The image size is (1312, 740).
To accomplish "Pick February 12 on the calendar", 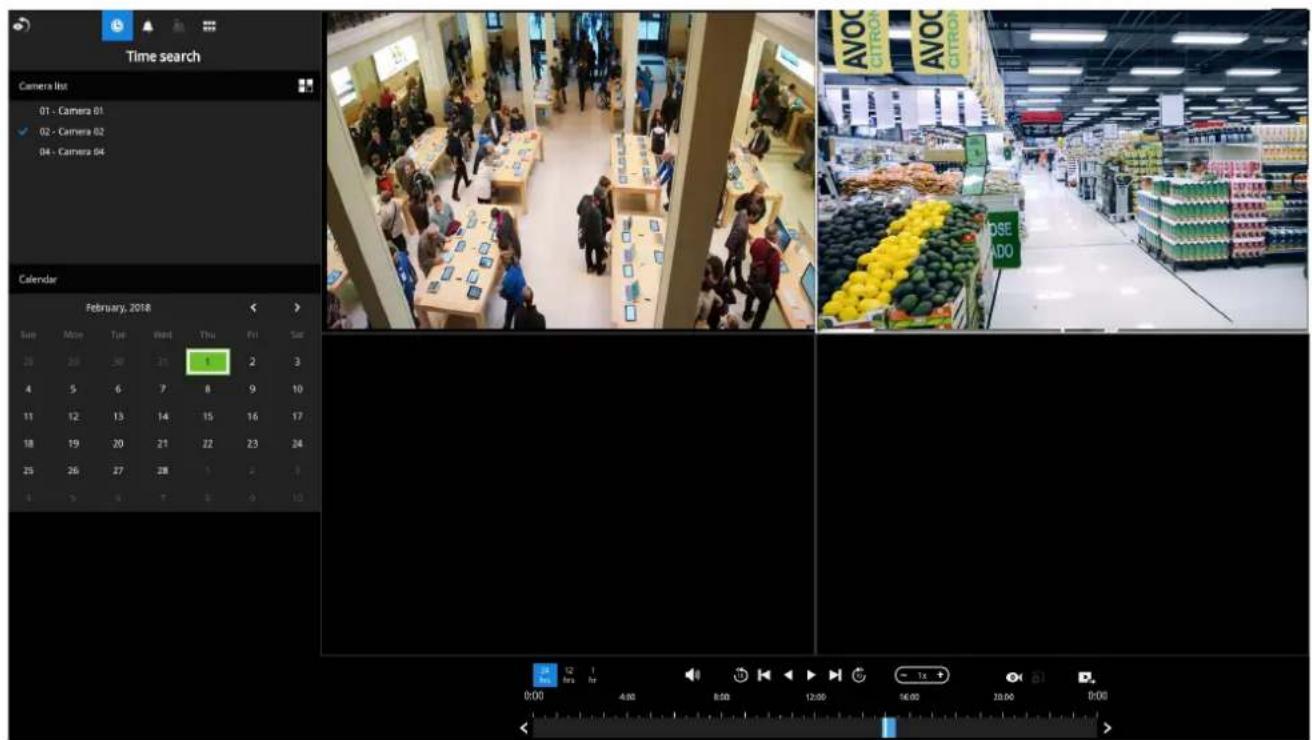I will coord(73,415).
